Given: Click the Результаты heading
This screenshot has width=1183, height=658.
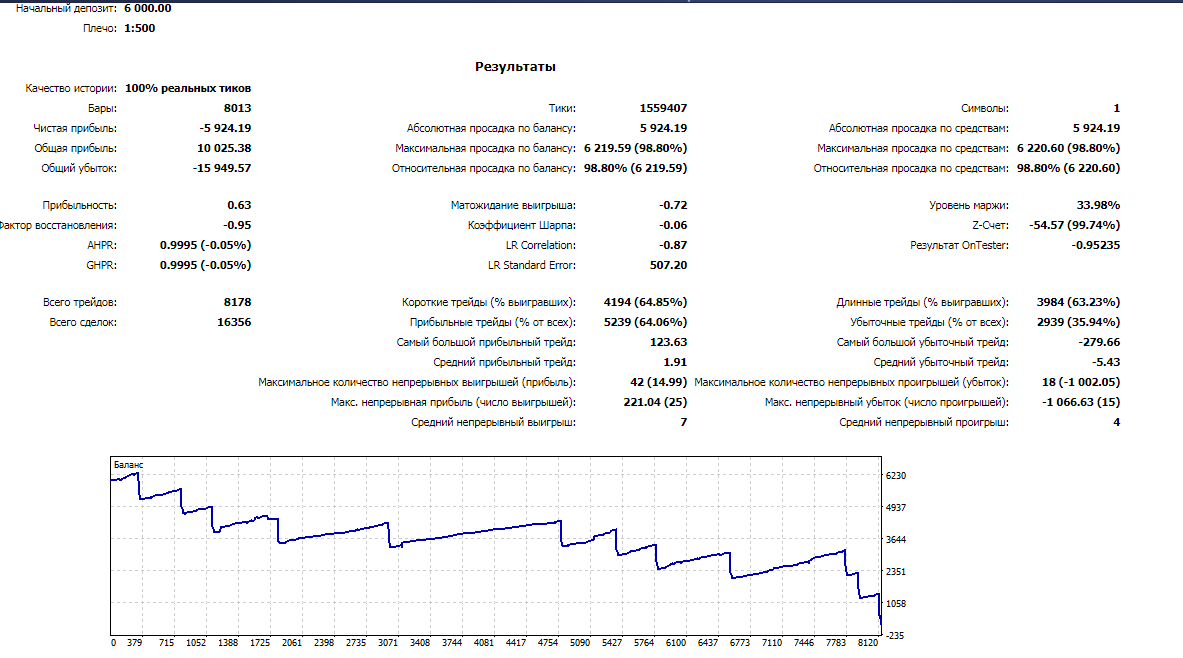Looking at the screenshot, I should click(x=515, y=66).
